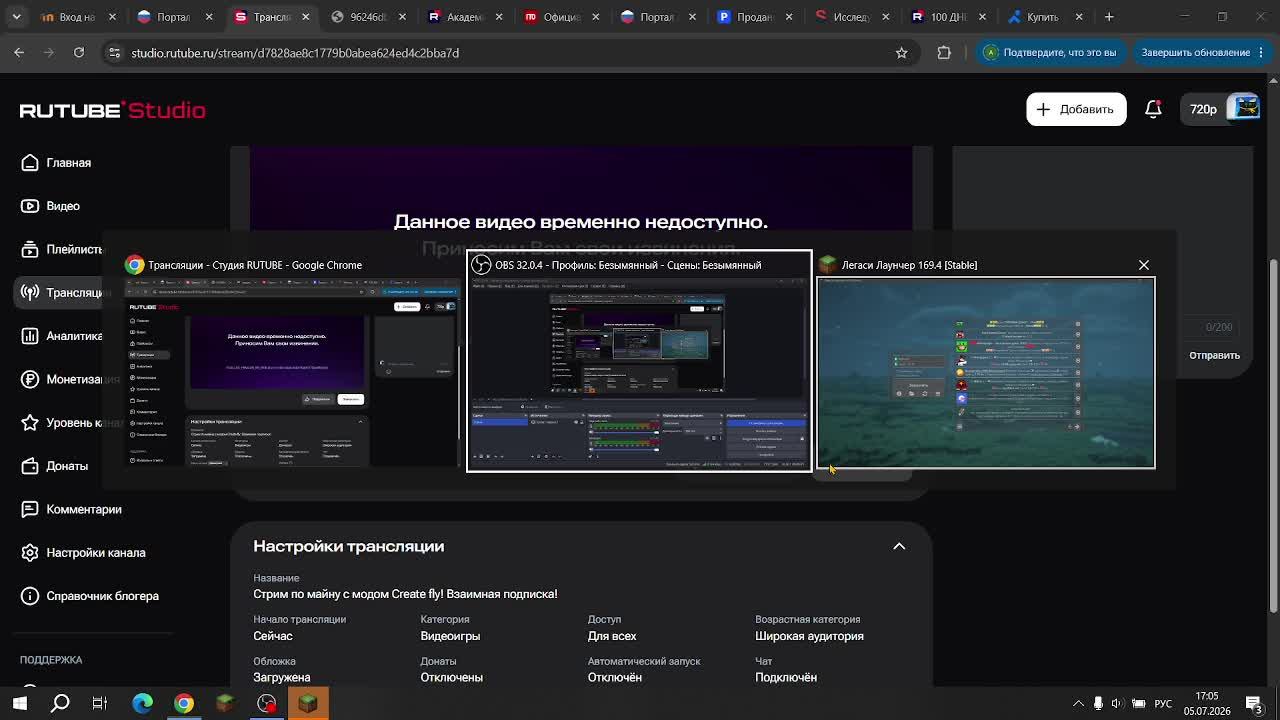This screenshot has width=1280, height=720.
Task: Open the Донаты sidebar section
Action: [54, 466]
